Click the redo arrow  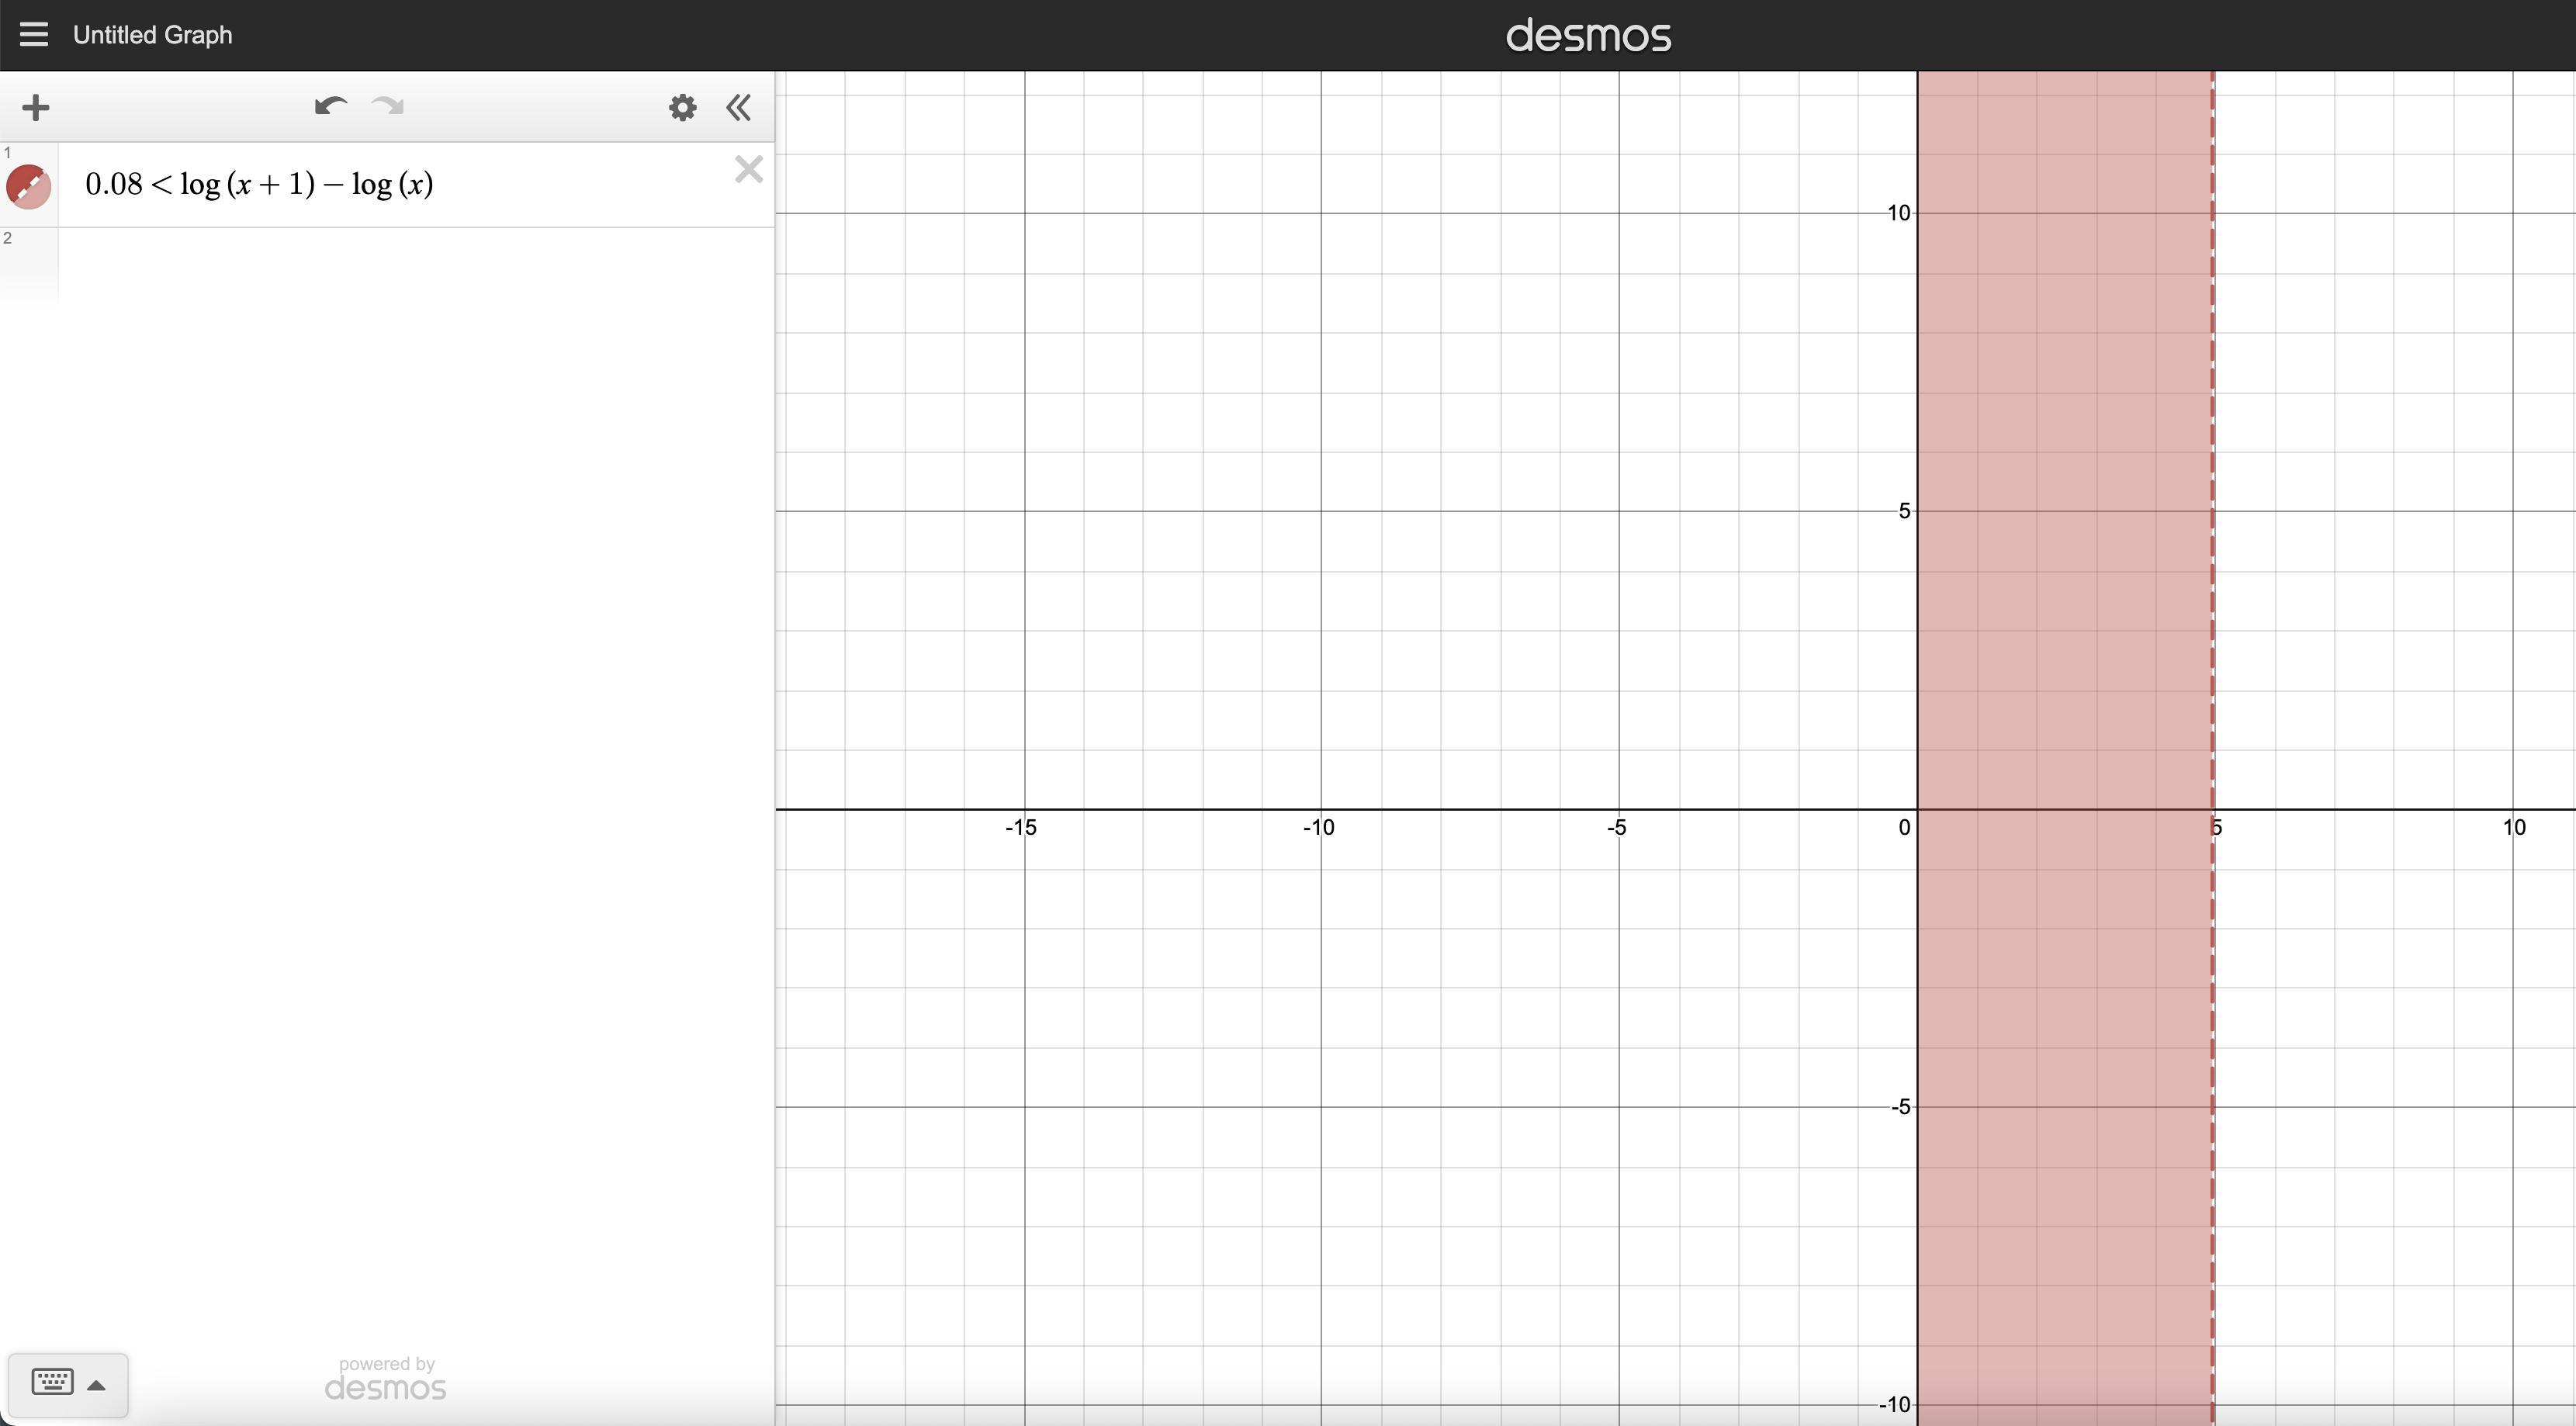[x=388, y=106]
